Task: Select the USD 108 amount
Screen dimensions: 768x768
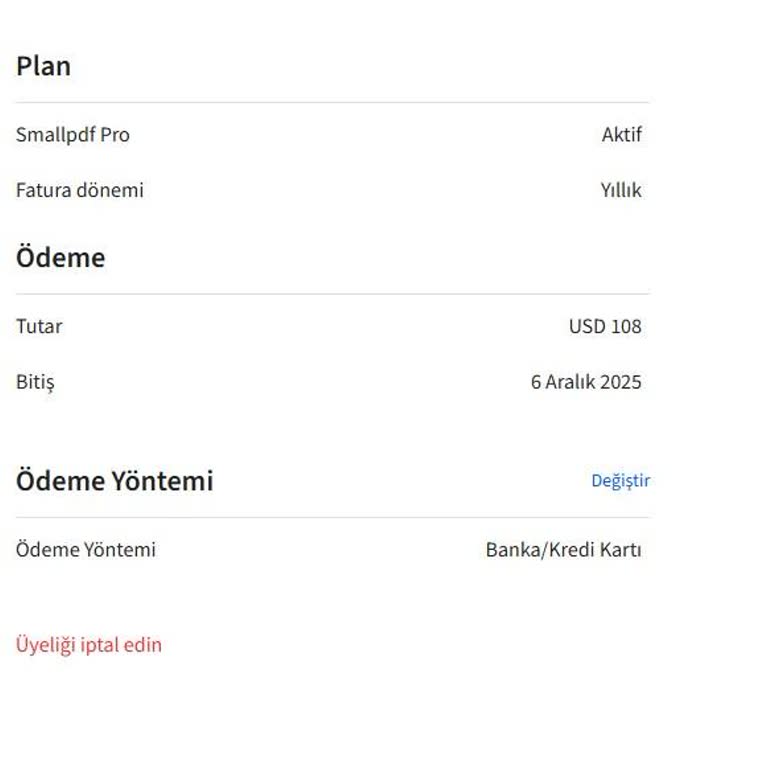Action: [x=605, y=326]
